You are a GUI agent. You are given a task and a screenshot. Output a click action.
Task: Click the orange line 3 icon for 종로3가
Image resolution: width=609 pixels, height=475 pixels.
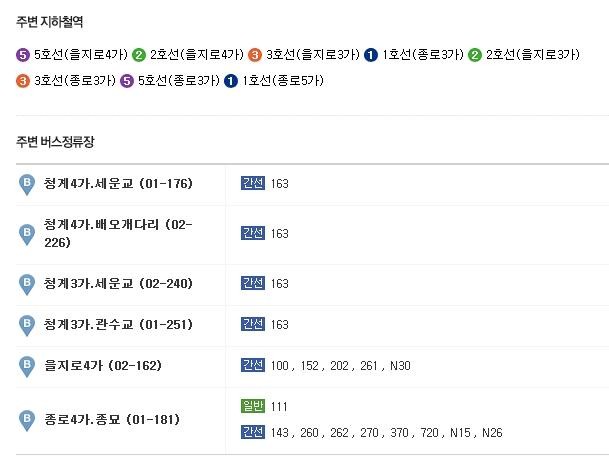pyautogui.click(x=23, y=81)
